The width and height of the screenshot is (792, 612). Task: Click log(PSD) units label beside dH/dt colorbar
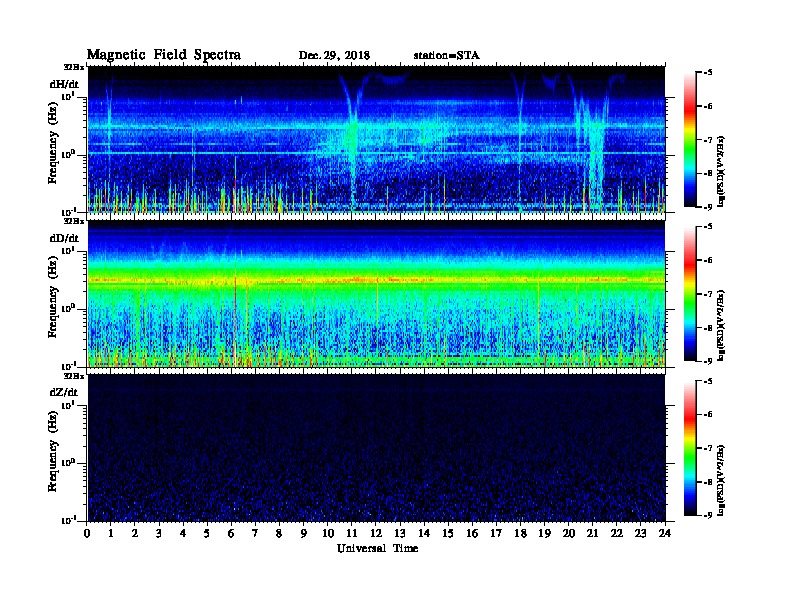(x=721, y=171)
